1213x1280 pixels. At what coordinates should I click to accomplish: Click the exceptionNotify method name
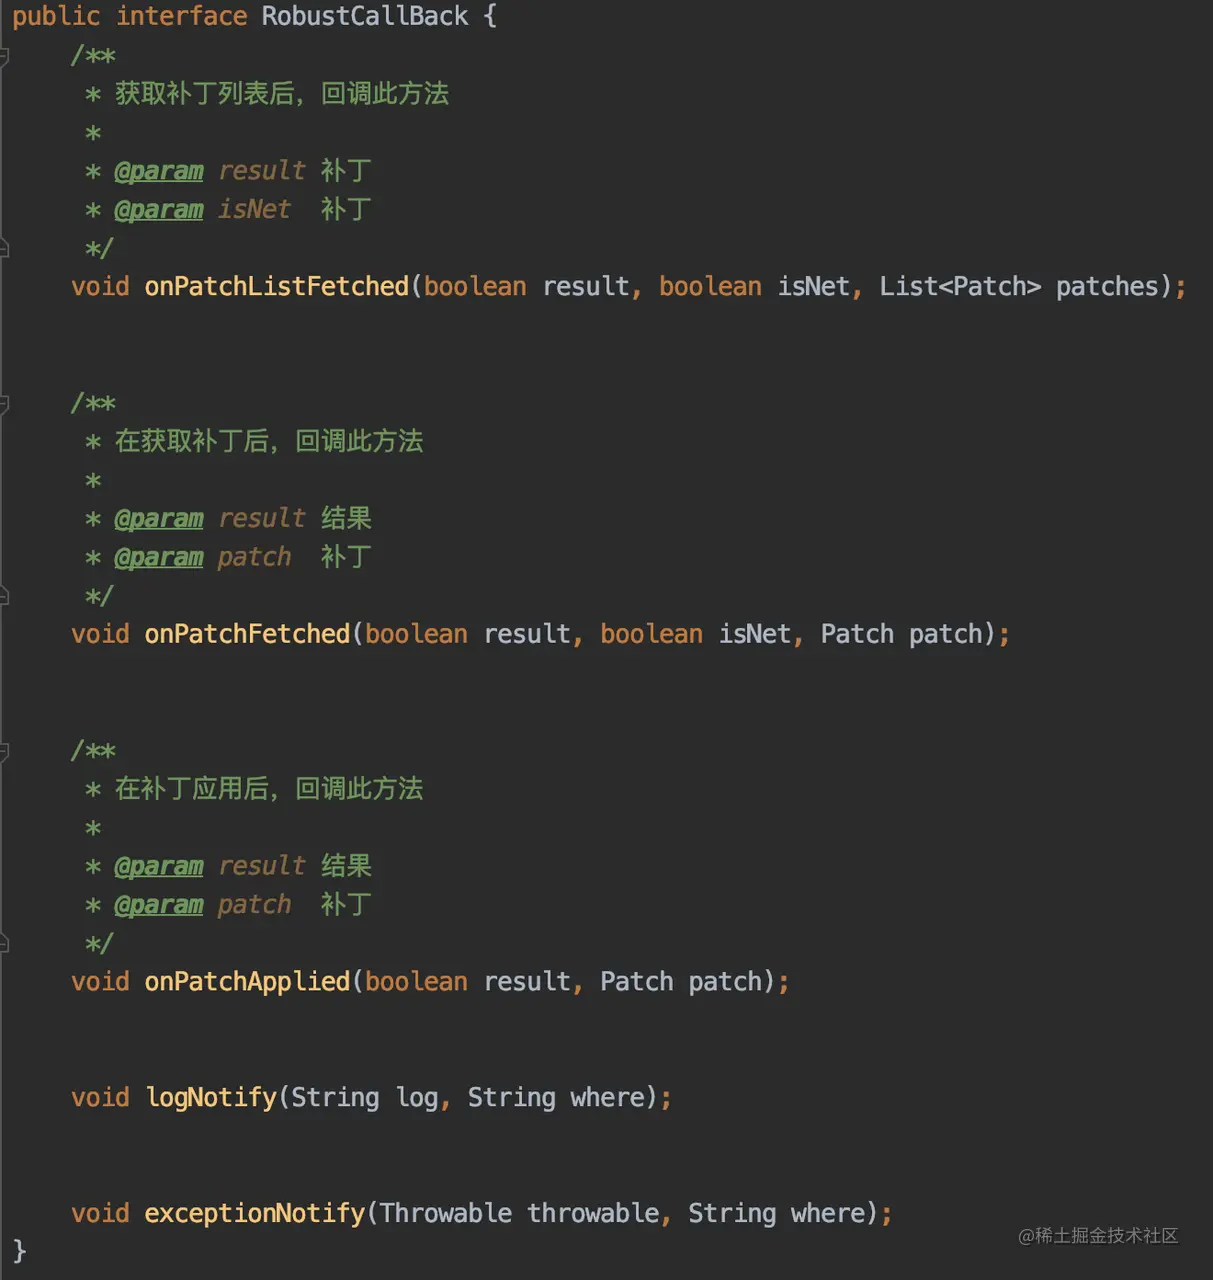[x=255, y=1213]
